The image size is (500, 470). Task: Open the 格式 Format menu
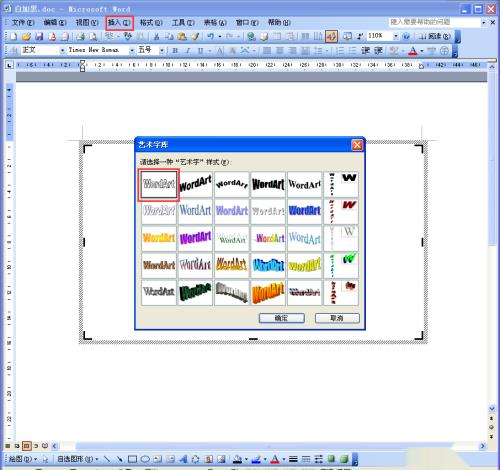151,23
